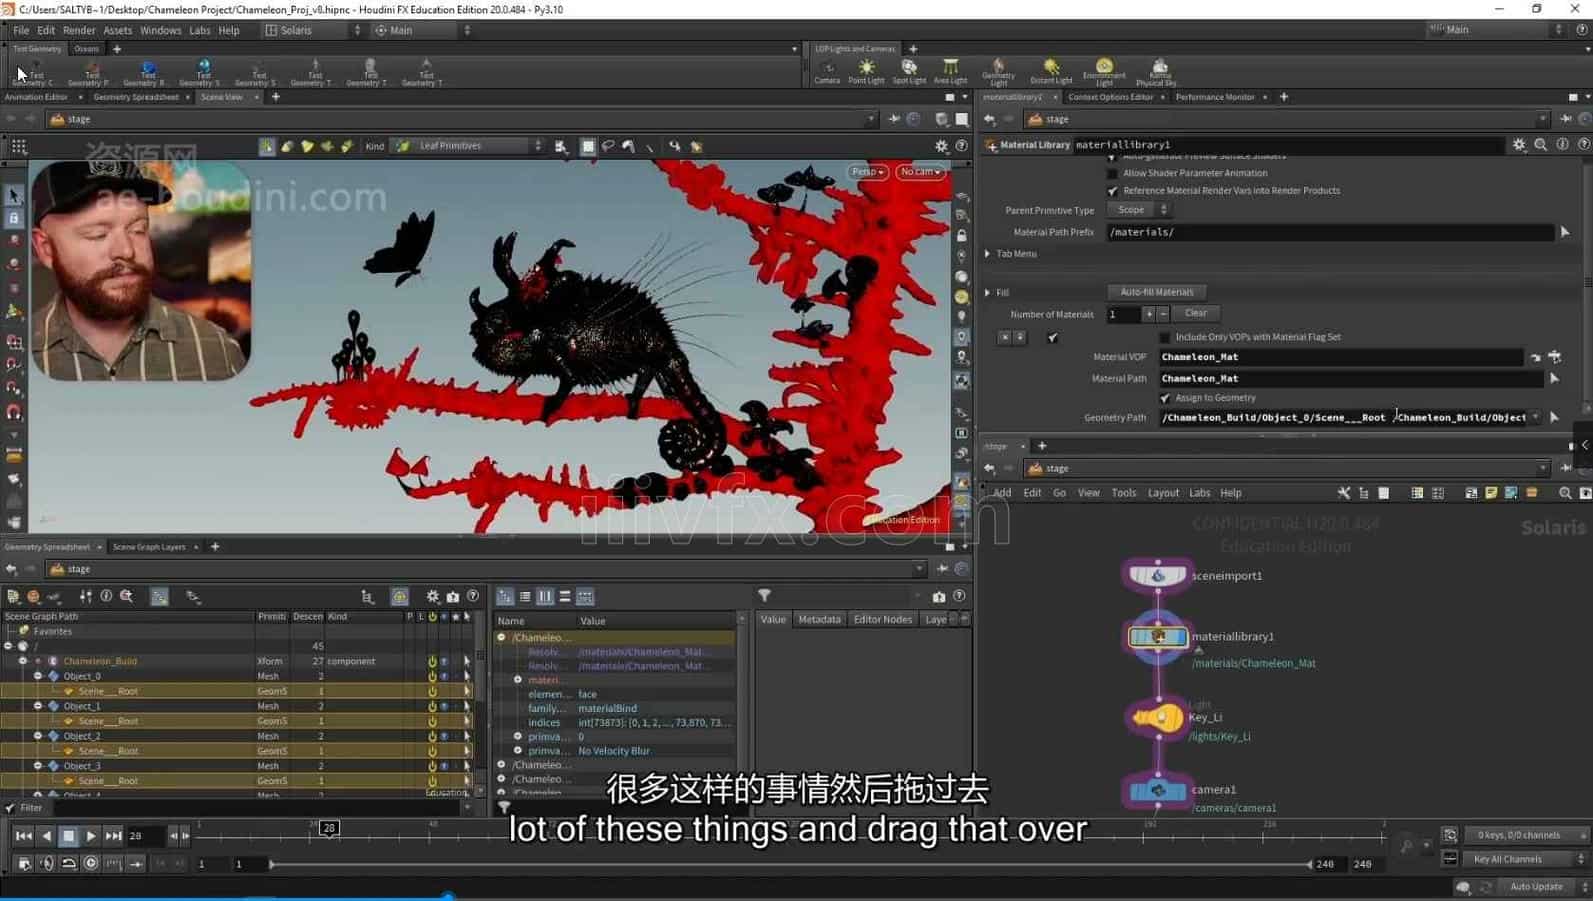Toggle Include Only VOPs with Material Flag
The width and height of the screenshot is (1593, 901).
pos(1165,337)
